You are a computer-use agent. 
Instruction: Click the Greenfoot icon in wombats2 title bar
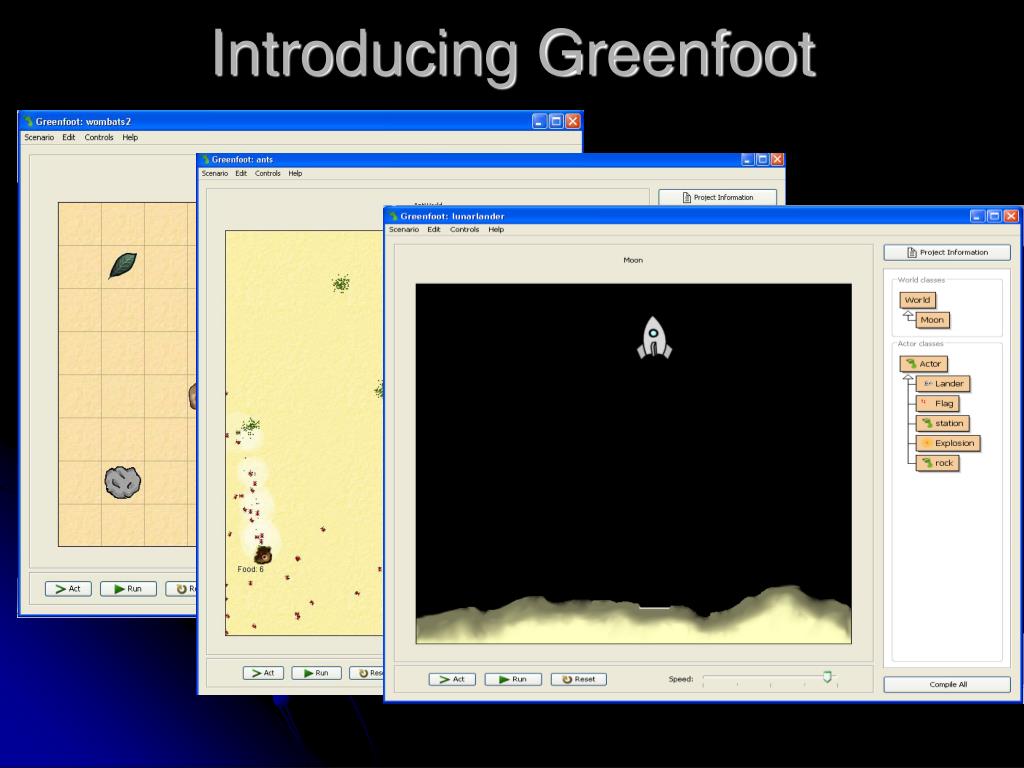(x=28, y=121)
